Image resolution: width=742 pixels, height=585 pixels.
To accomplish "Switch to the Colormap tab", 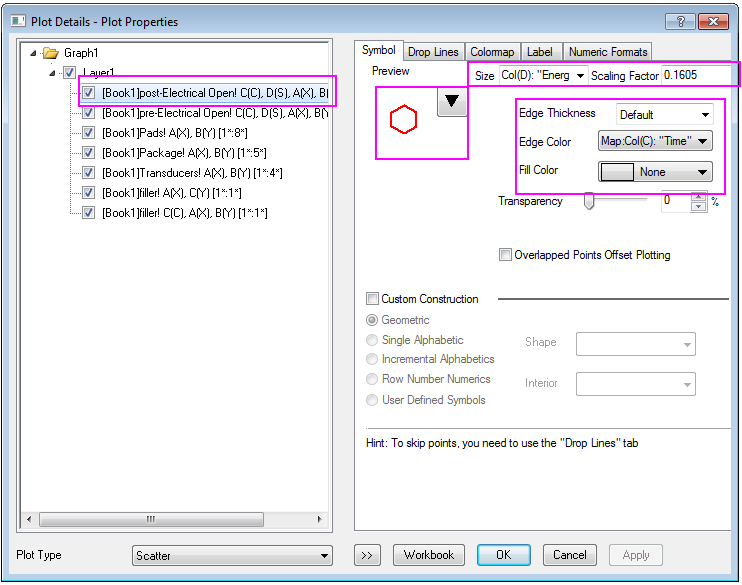I will (x=492, y=52).
